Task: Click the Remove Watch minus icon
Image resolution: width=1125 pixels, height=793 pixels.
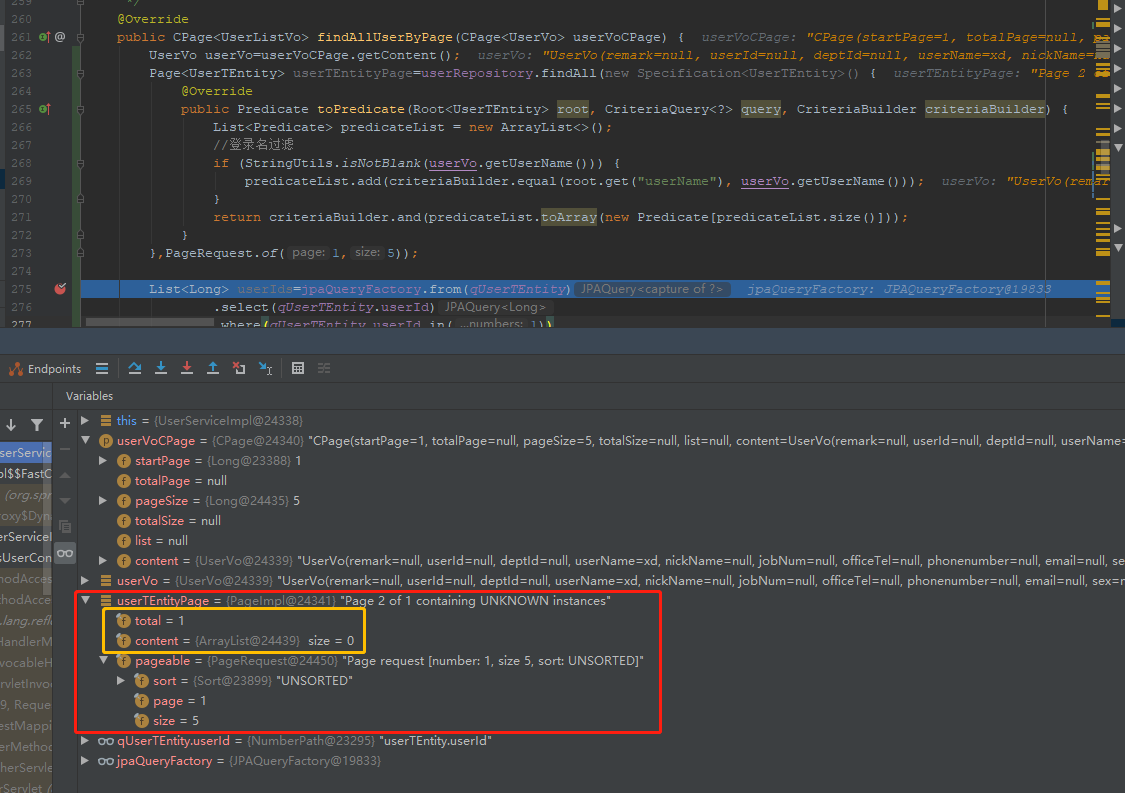Action: coord(65,449)
